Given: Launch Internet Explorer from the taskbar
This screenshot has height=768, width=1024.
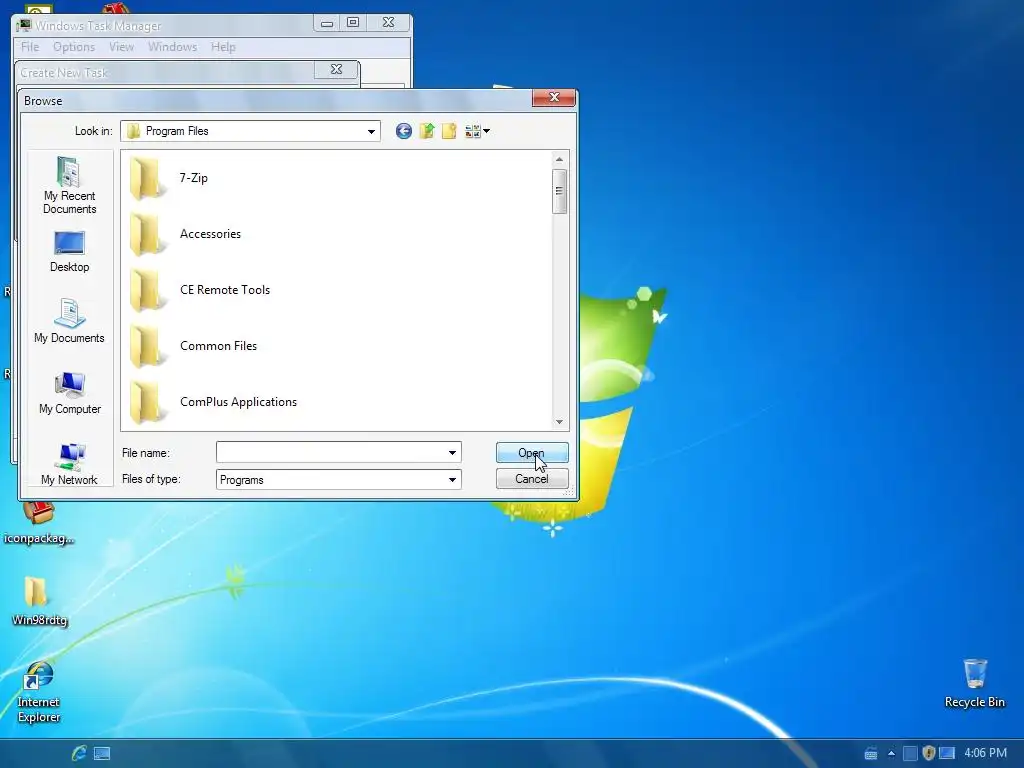Looking at the screenshot, I should (79, 753).
